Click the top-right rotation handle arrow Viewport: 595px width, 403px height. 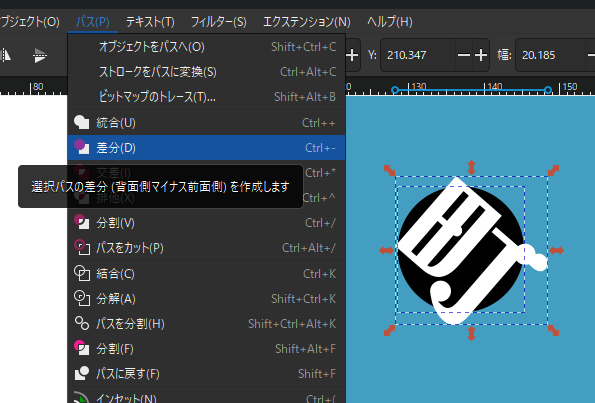coord(554,170)
